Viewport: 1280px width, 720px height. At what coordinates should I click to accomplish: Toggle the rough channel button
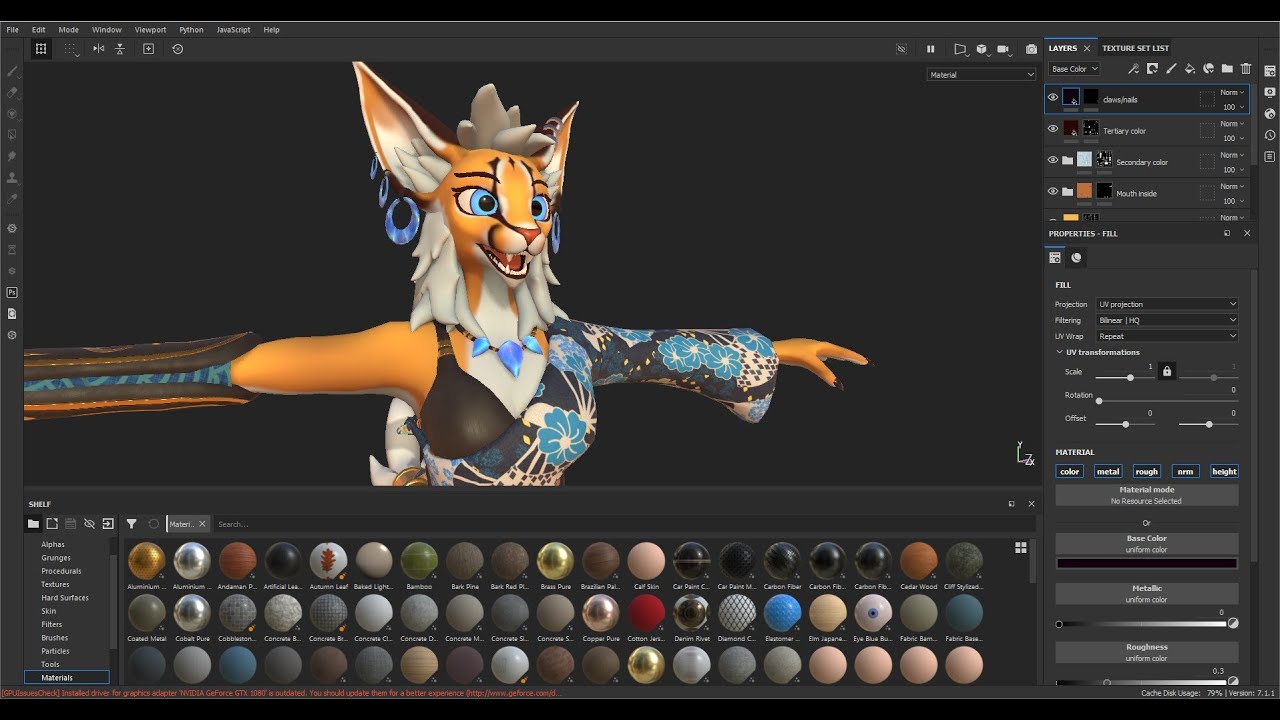(x=1147, y=471)
